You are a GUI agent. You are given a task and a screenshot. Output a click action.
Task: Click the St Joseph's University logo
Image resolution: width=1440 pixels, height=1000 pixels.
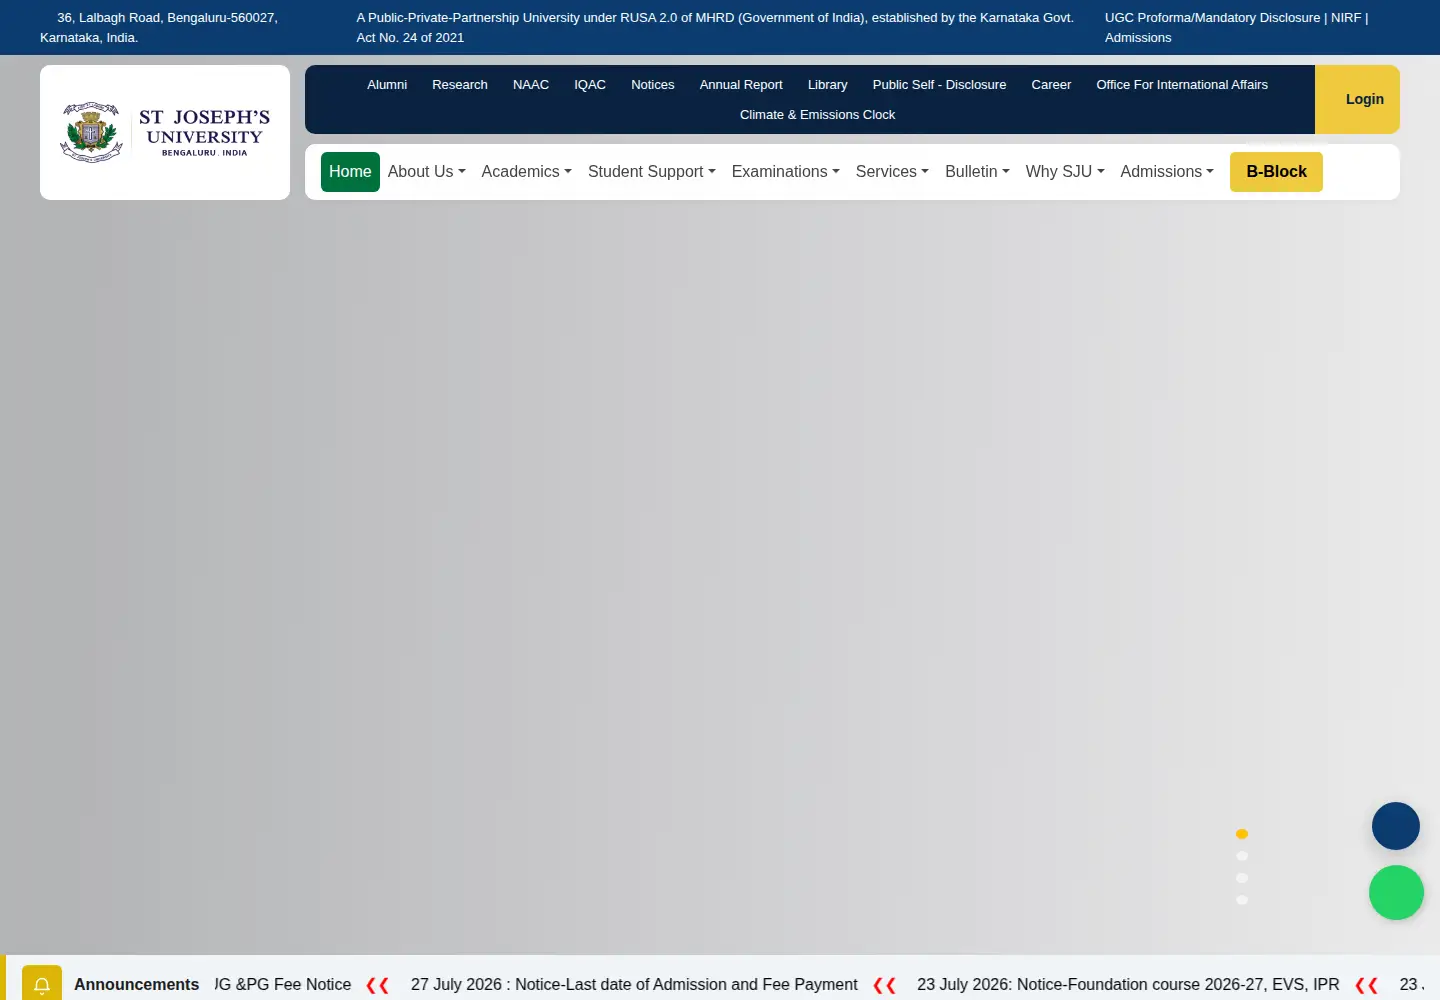tap(165, 132)
